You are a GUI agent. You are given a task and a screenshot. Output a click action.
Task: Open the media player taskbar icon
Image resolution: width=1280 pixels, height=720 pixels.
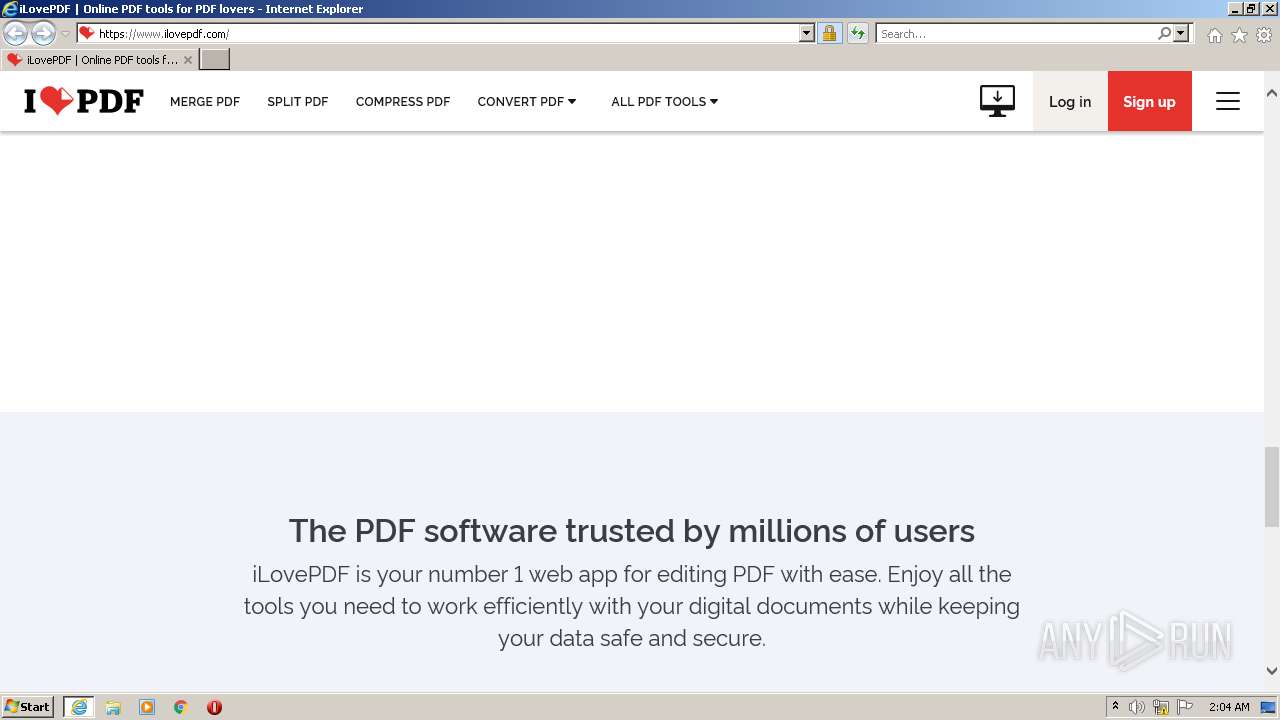click(147, 707)
